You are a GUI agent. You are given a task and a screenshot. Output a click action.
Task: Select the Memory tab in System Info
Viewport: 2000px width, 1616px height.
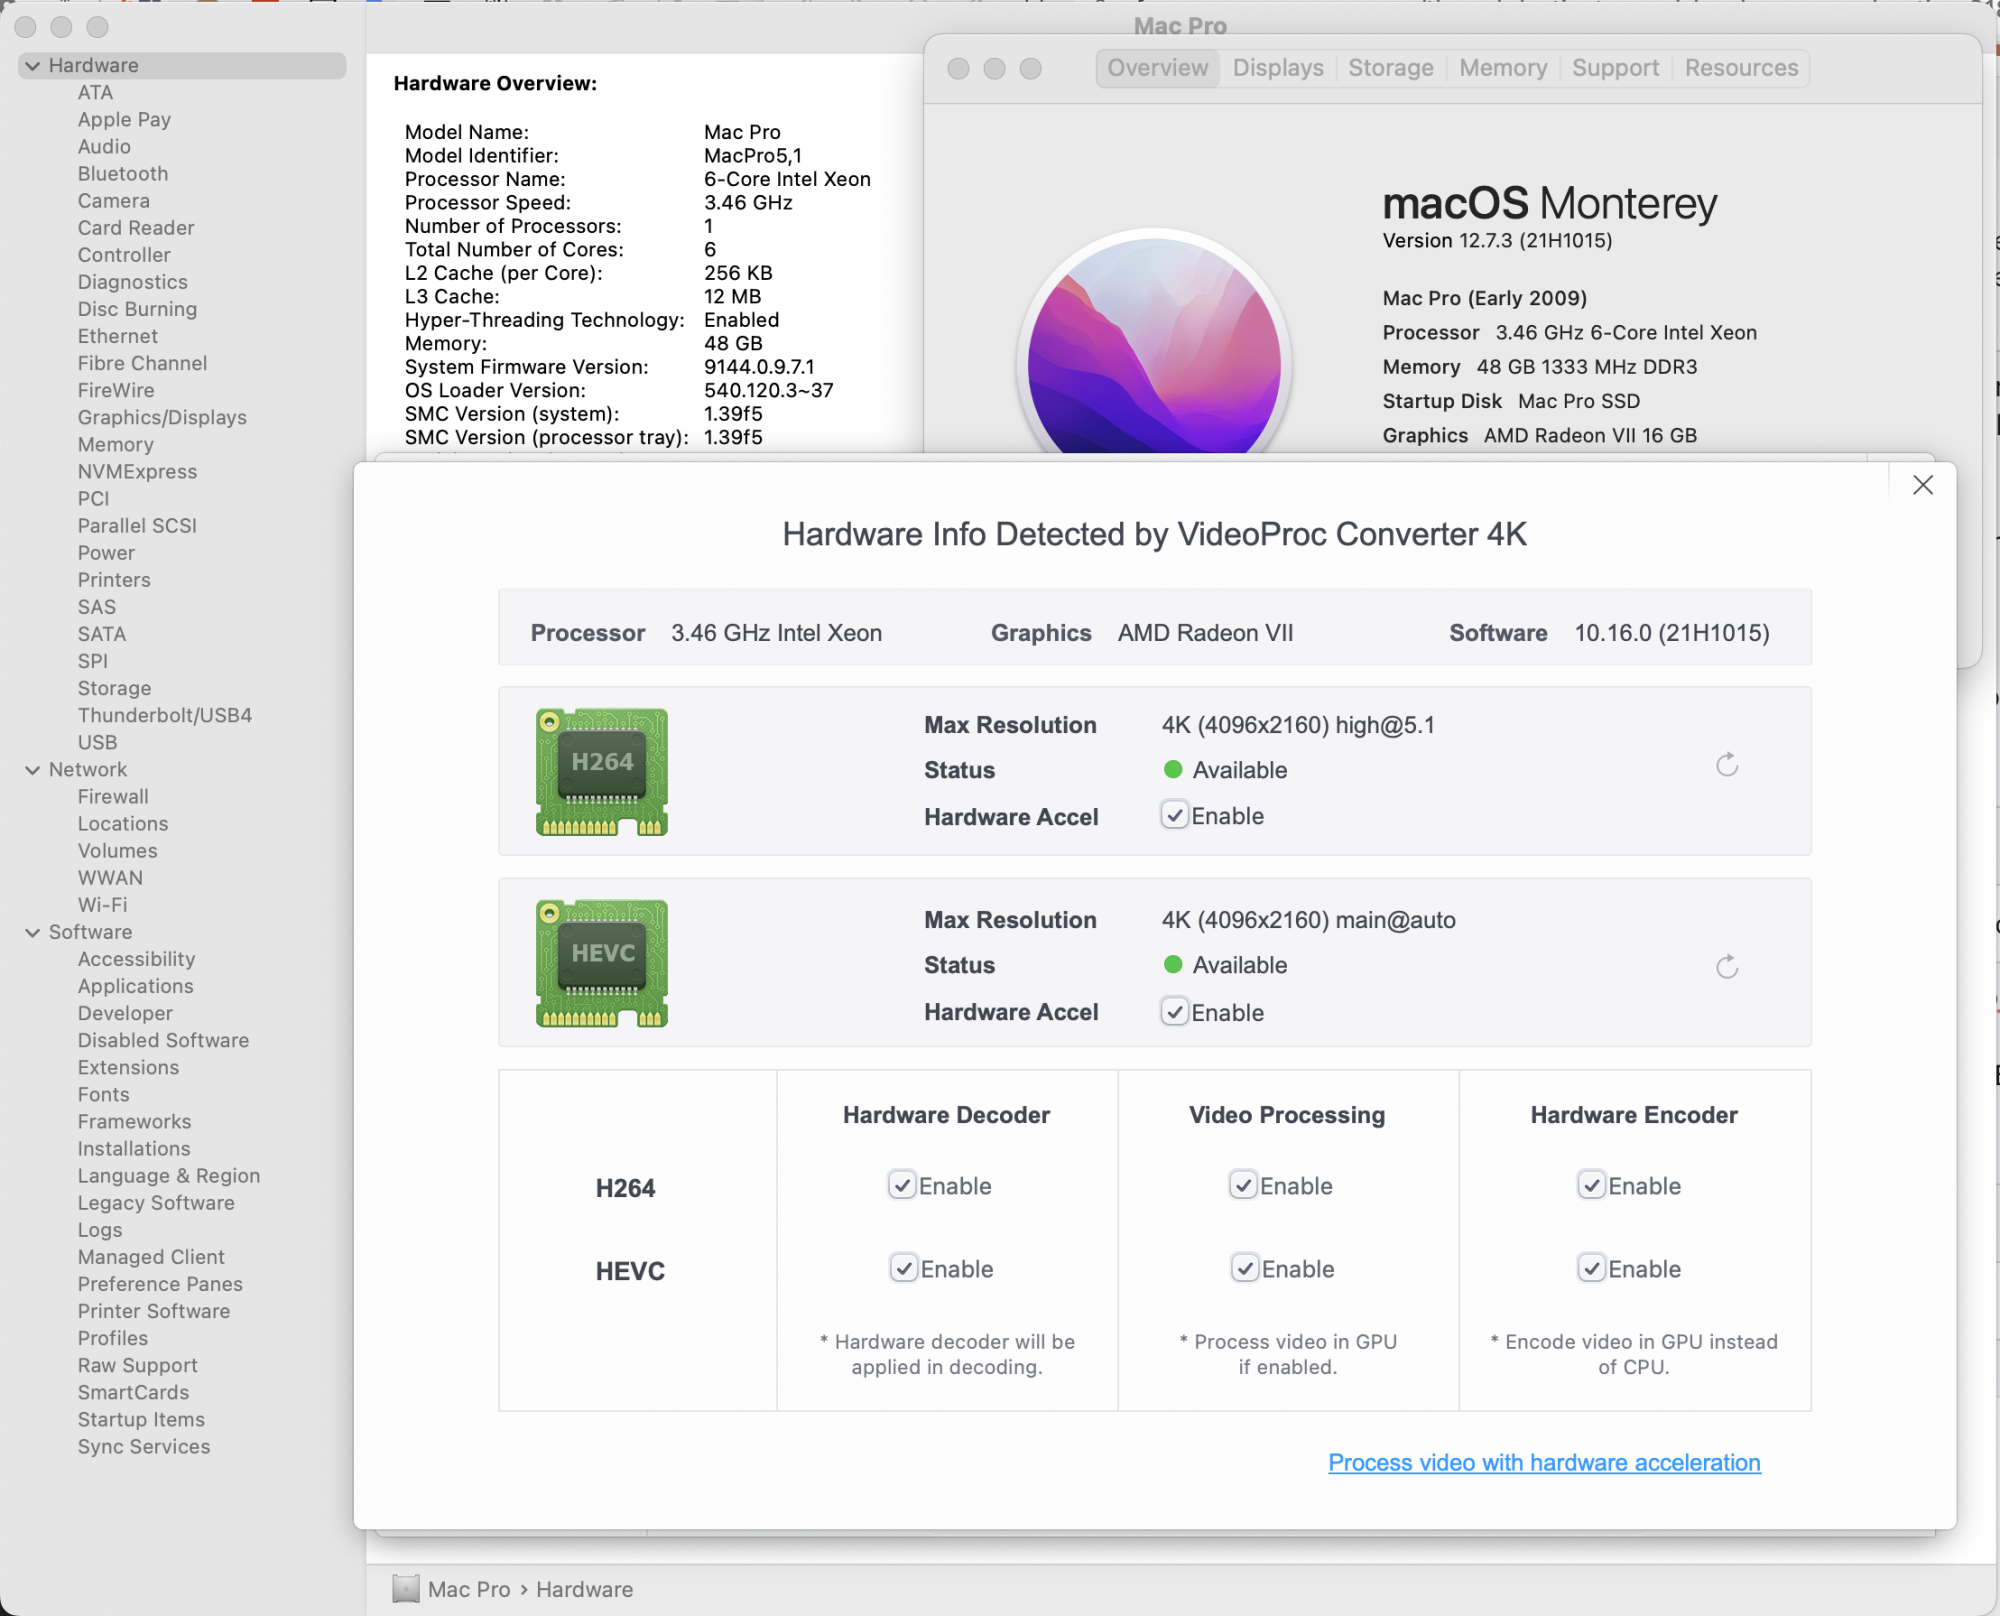pyautogui.click(x=1500, y=66)
